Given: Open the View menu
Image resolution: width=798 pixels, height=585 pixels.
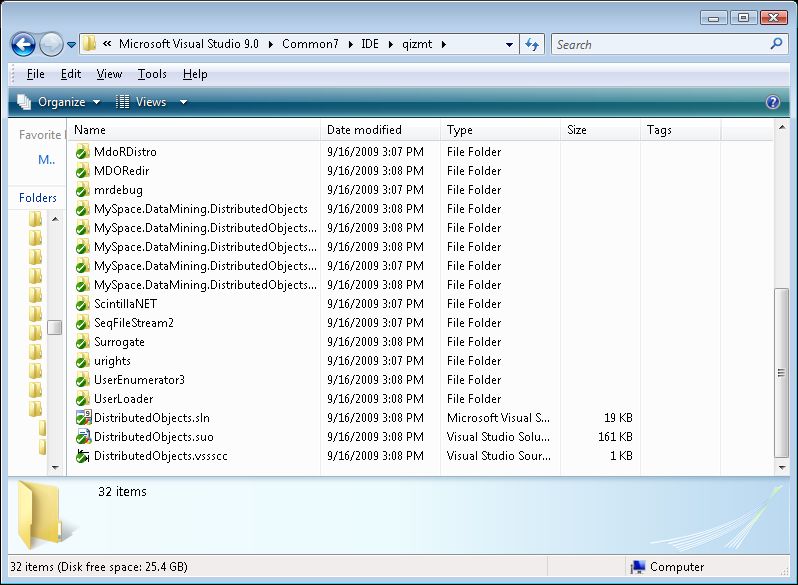Looking at the screenshot, I should click(x=109, y=74).
